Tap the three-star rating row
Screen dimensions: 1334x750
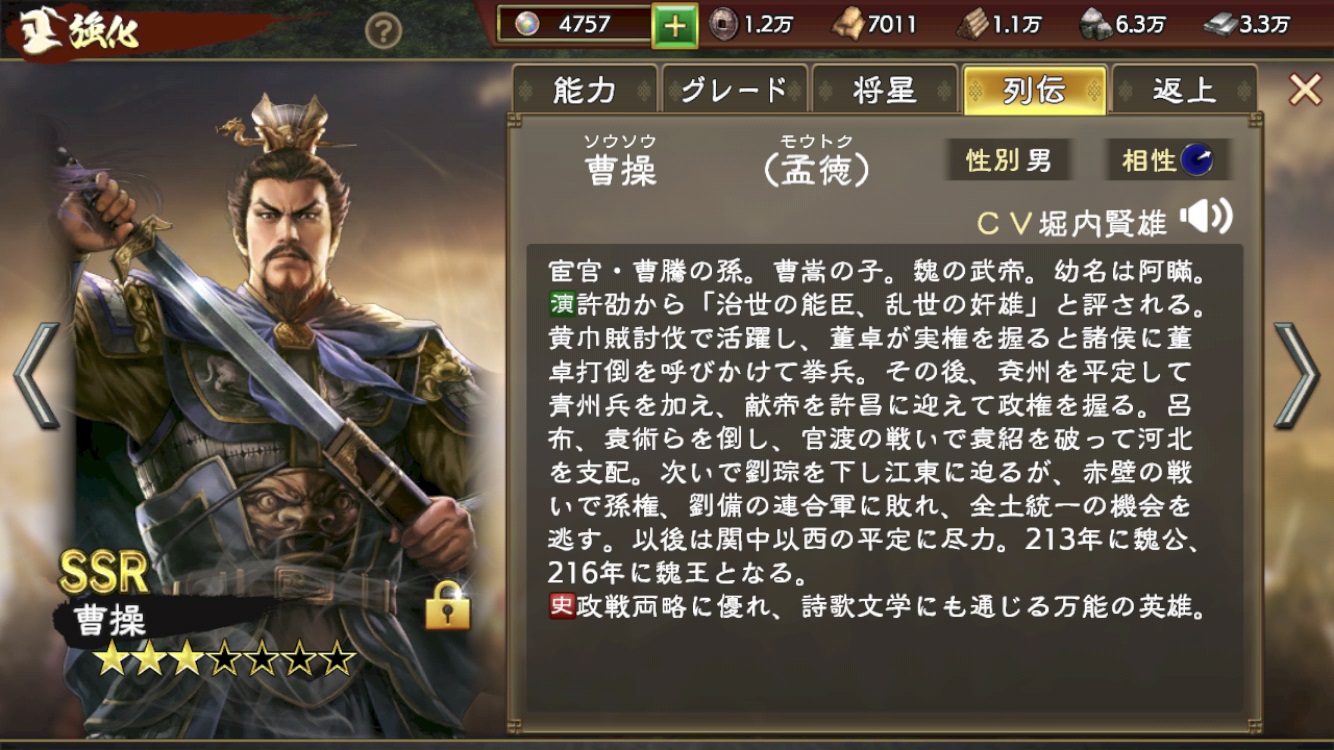point(225,659)
